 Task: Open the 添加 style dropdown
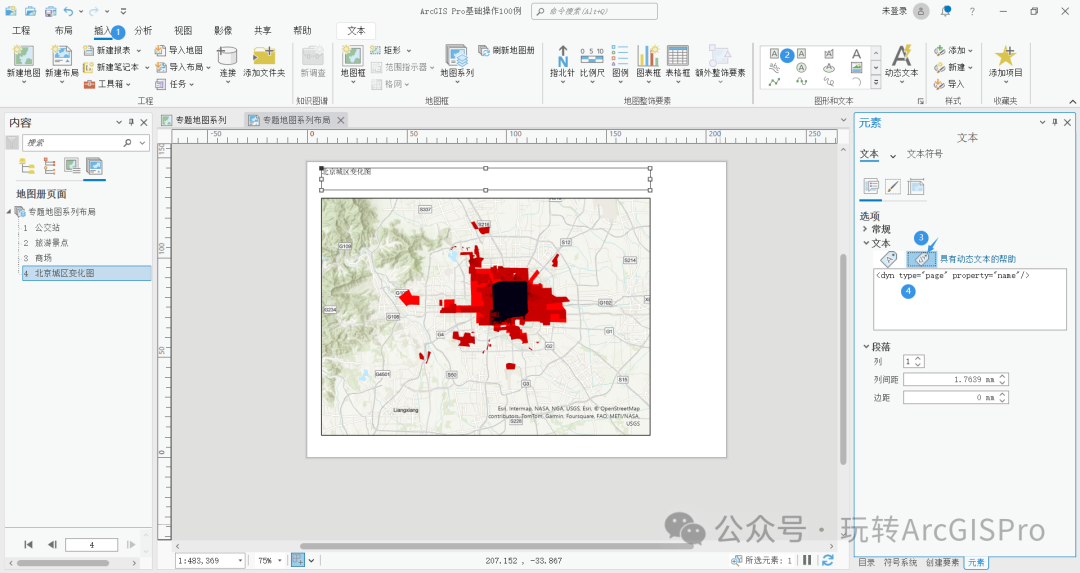click(x=970, y=50)
